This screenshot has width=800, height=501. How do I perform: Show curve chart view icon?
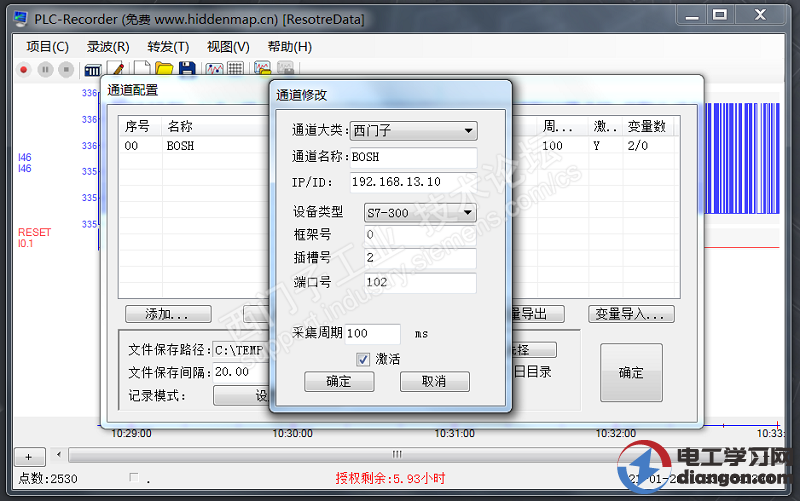pos(214,68)
